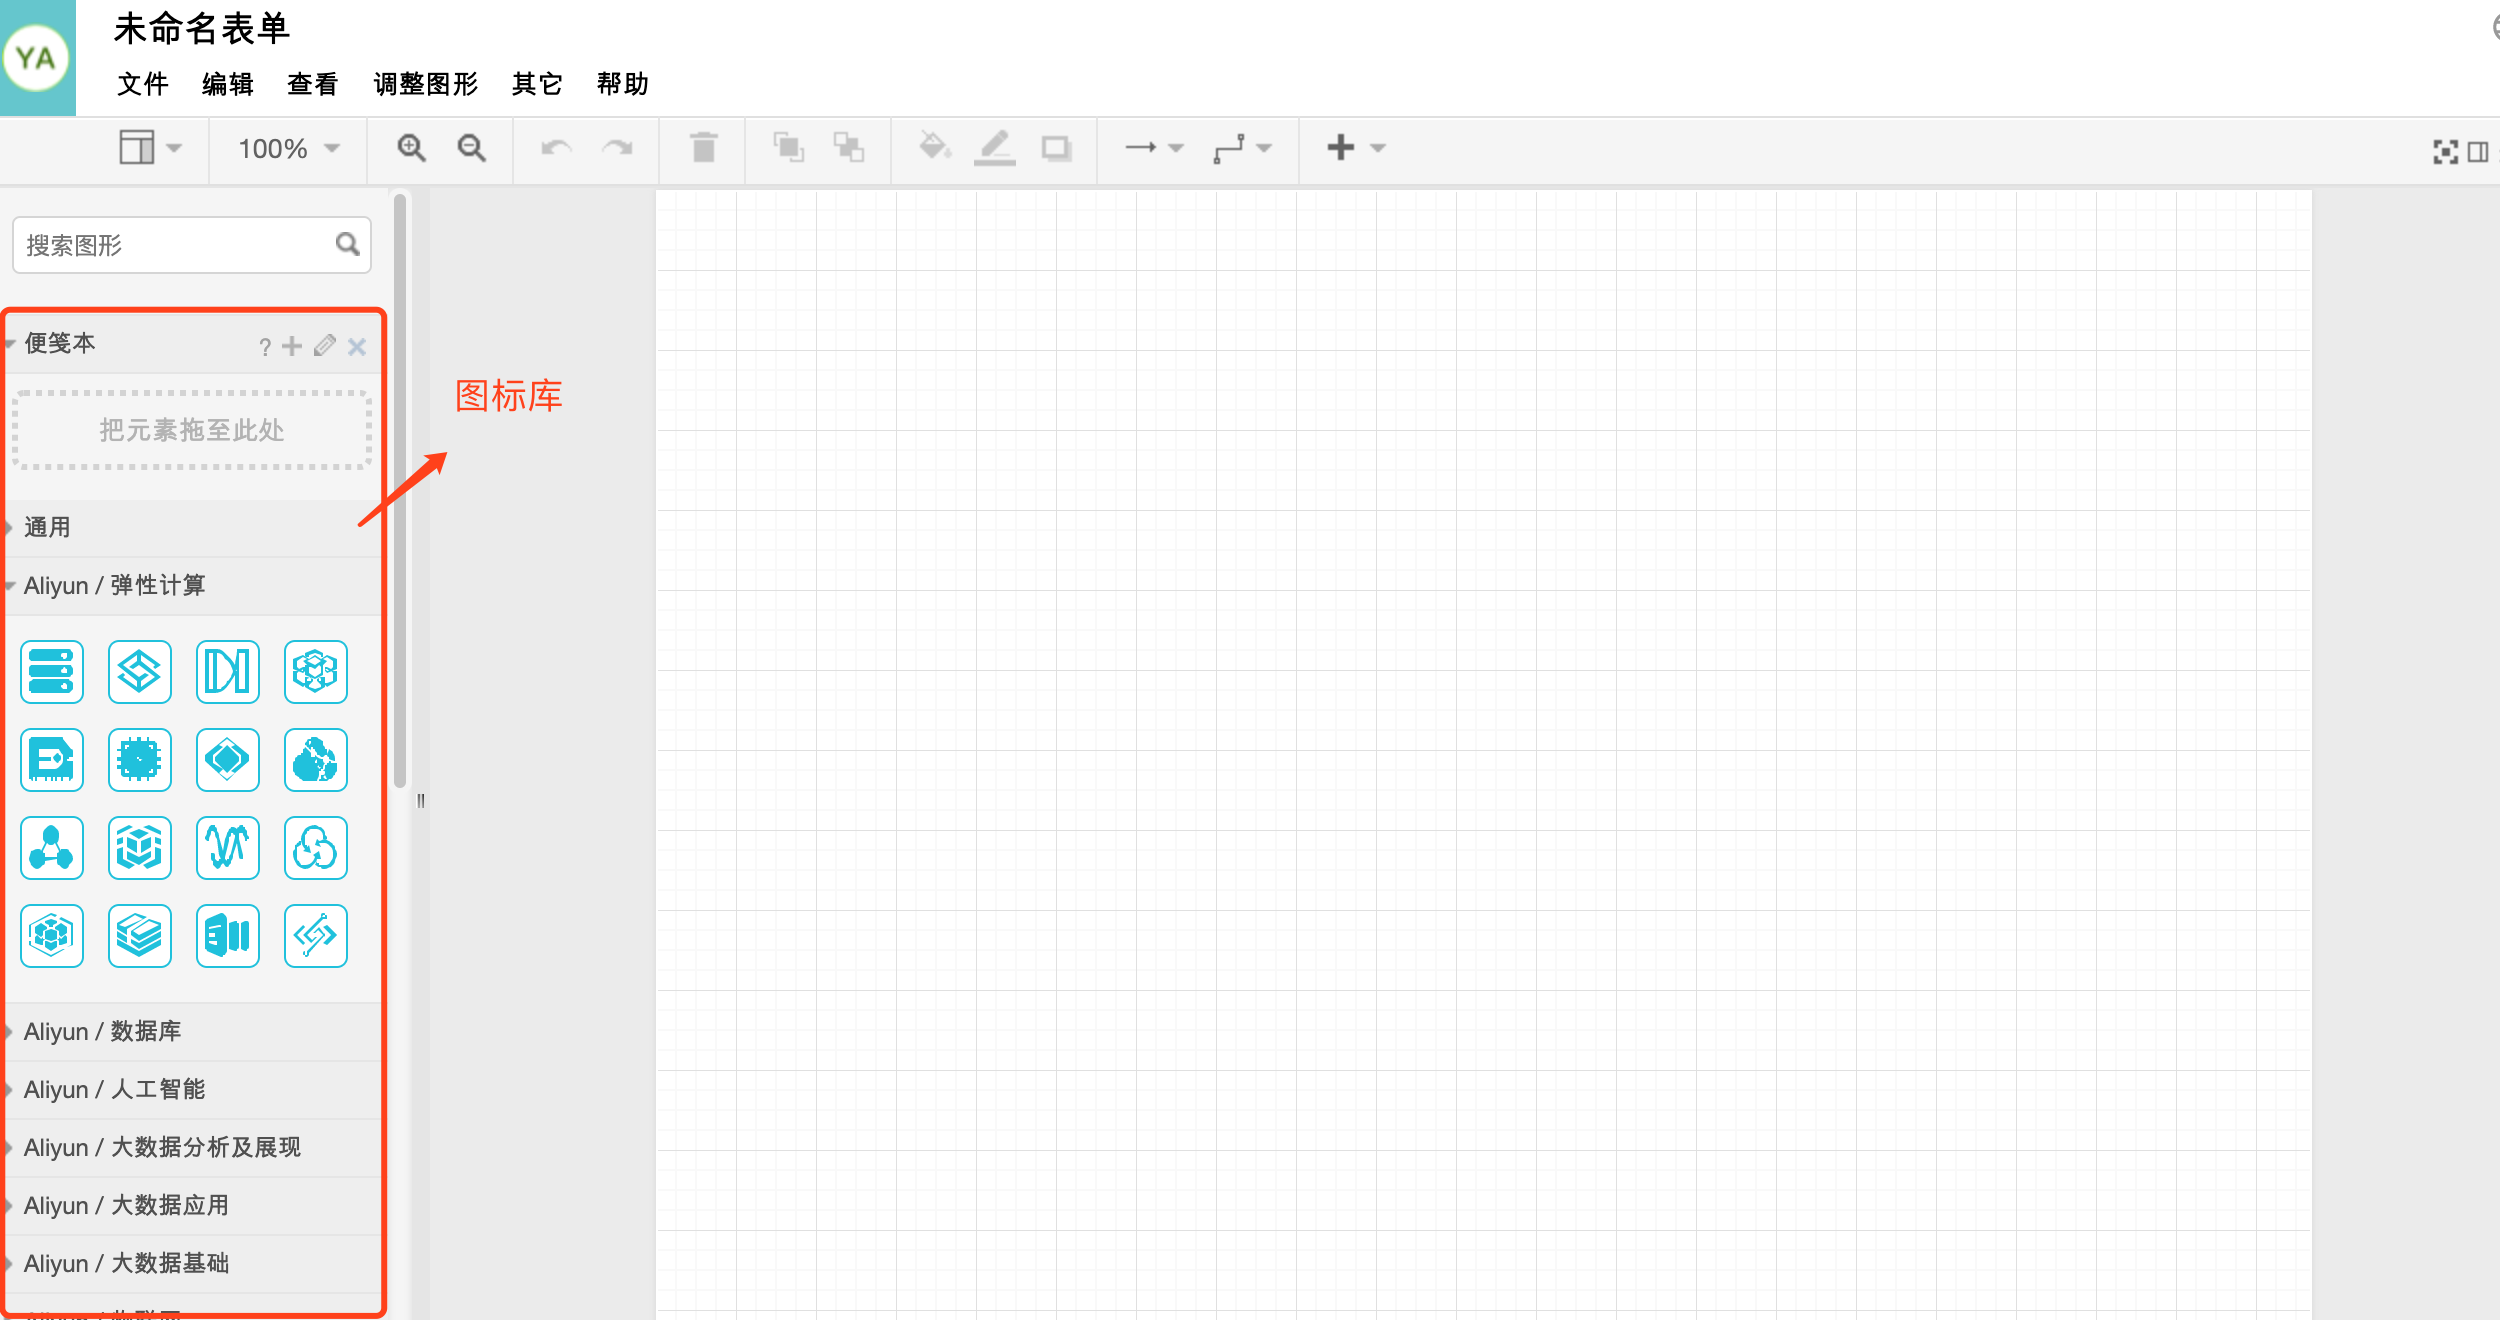Open the 文件 menu
The height and width of the screenshot is (1320, 2500).
coord(143,84)
